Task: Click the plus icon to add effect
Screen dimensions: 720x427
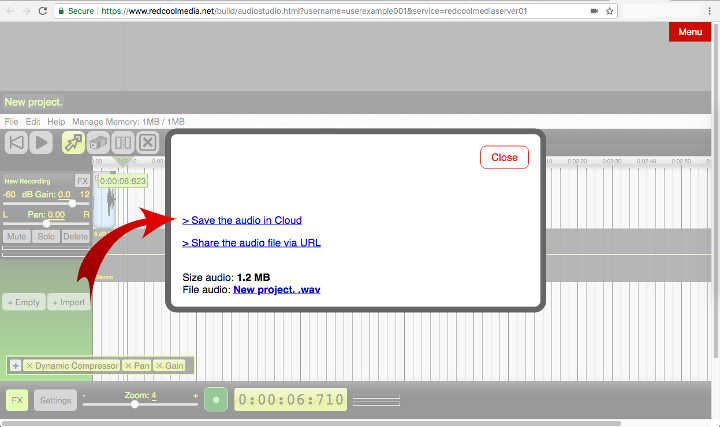Action: tap(15, 366)
